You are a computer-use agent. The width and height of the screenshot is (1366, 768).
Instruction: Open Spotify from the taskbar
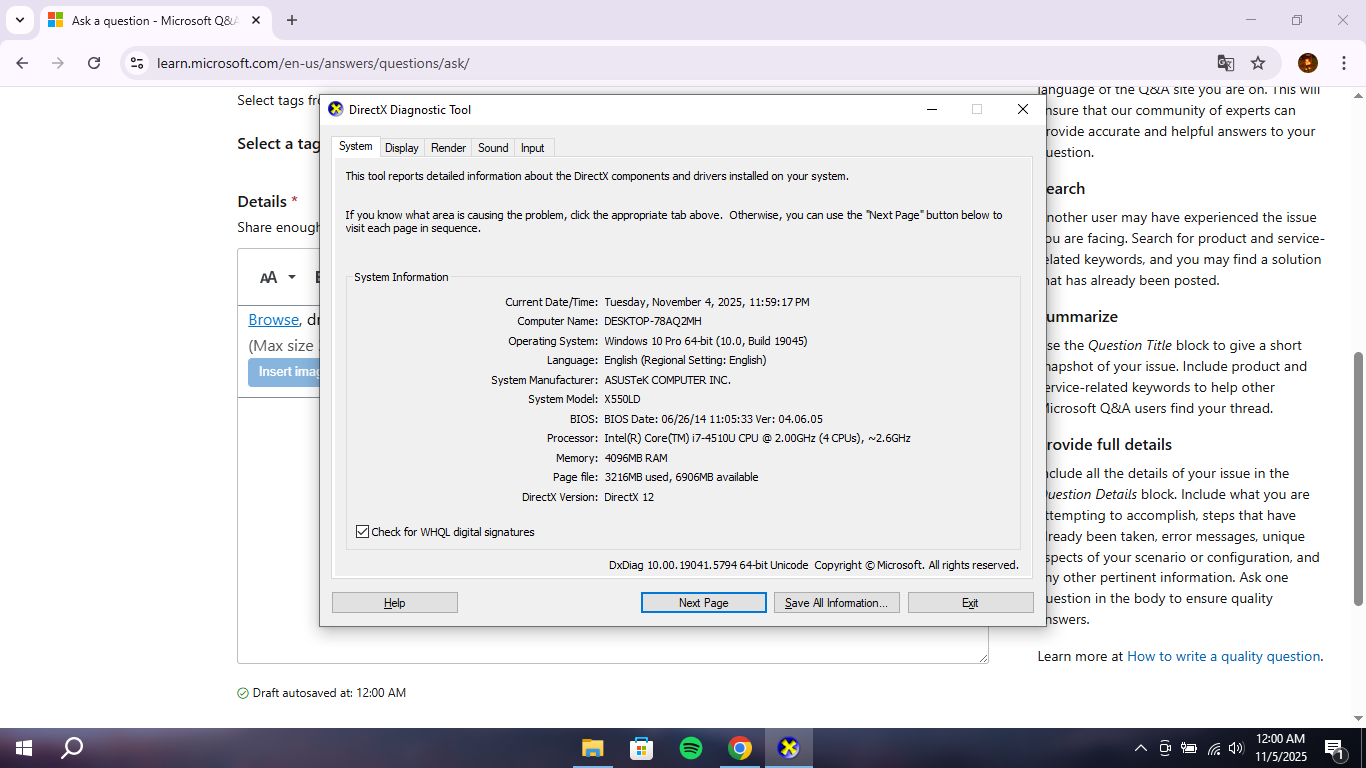(x=690, y=748)
